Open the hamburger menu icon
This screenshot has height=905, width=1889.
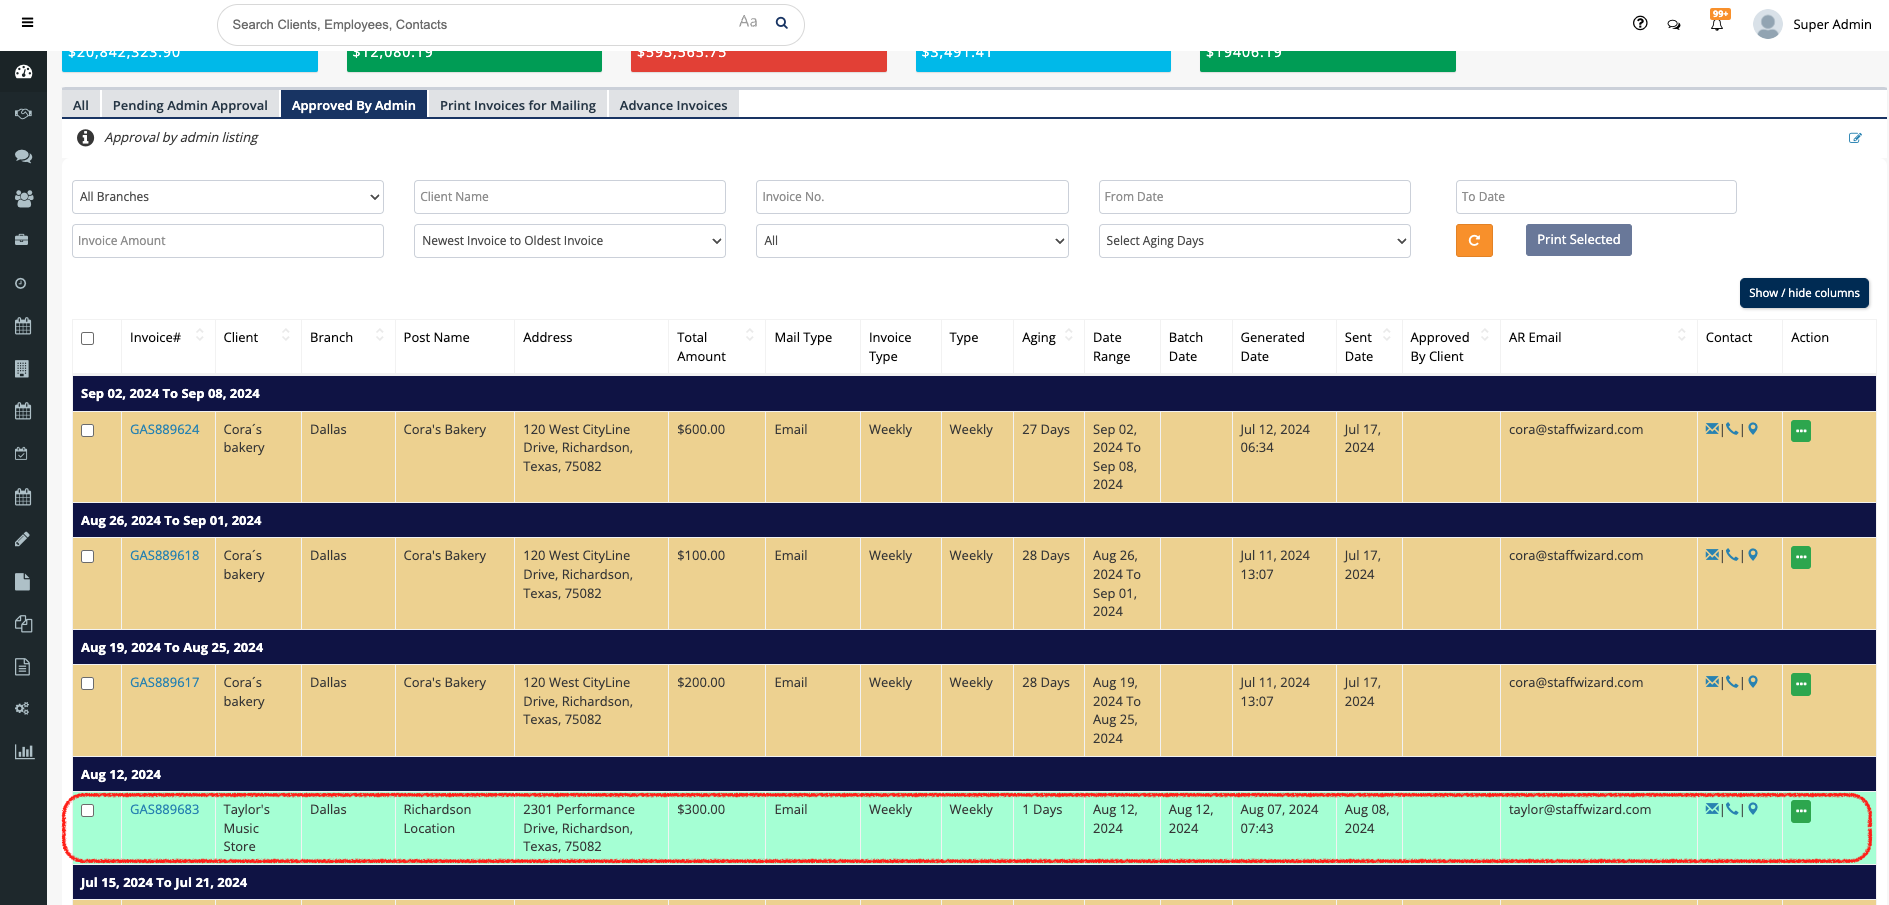(27, 23)
